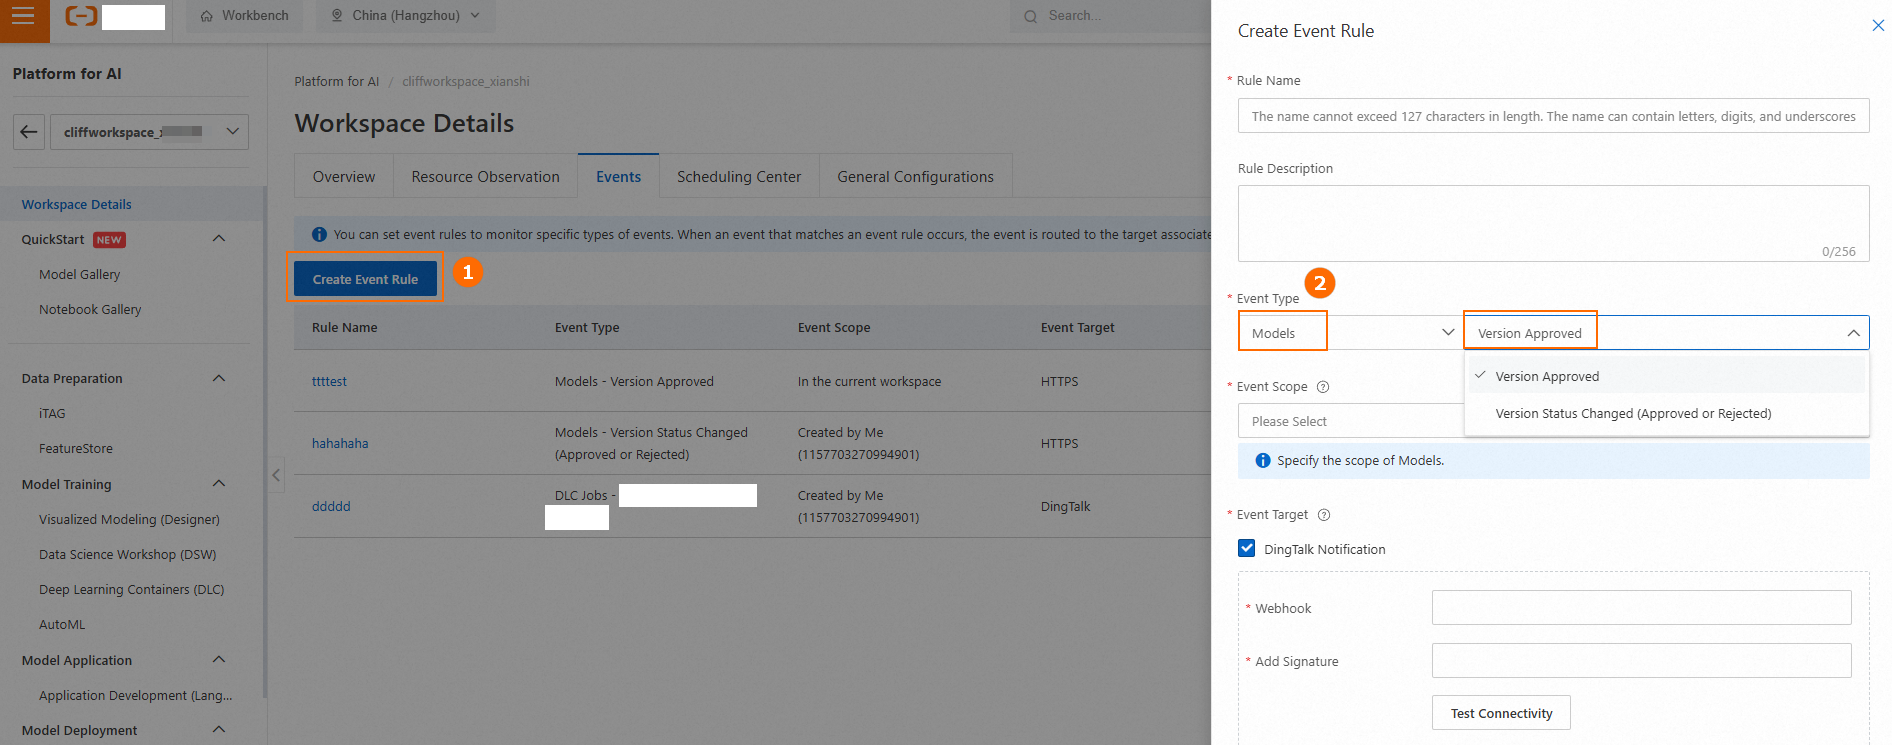1892x745 pixels.
Task: Click the Event Type column header
Action: [587, 327]
